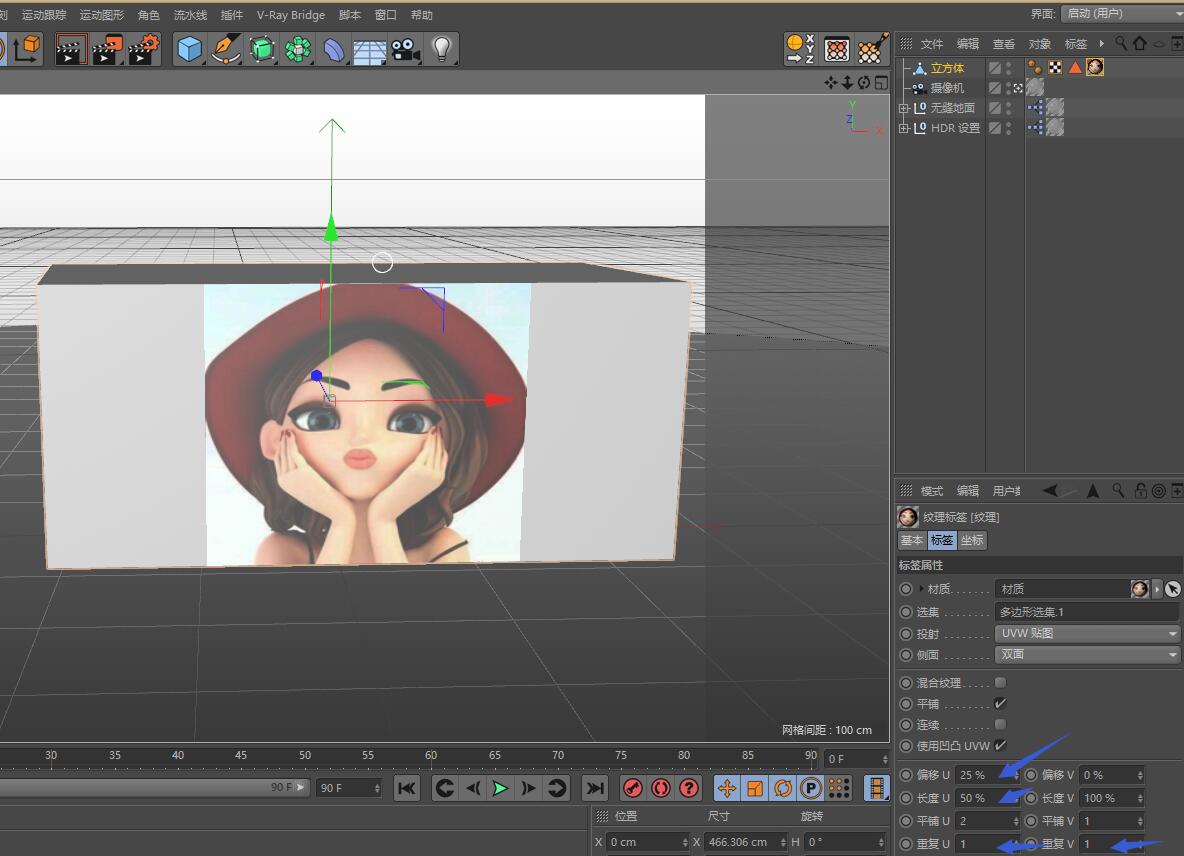Jump to the end frame
This screenshot has width=1184, height=856.
pyautogui.click(x=595, y=789)
